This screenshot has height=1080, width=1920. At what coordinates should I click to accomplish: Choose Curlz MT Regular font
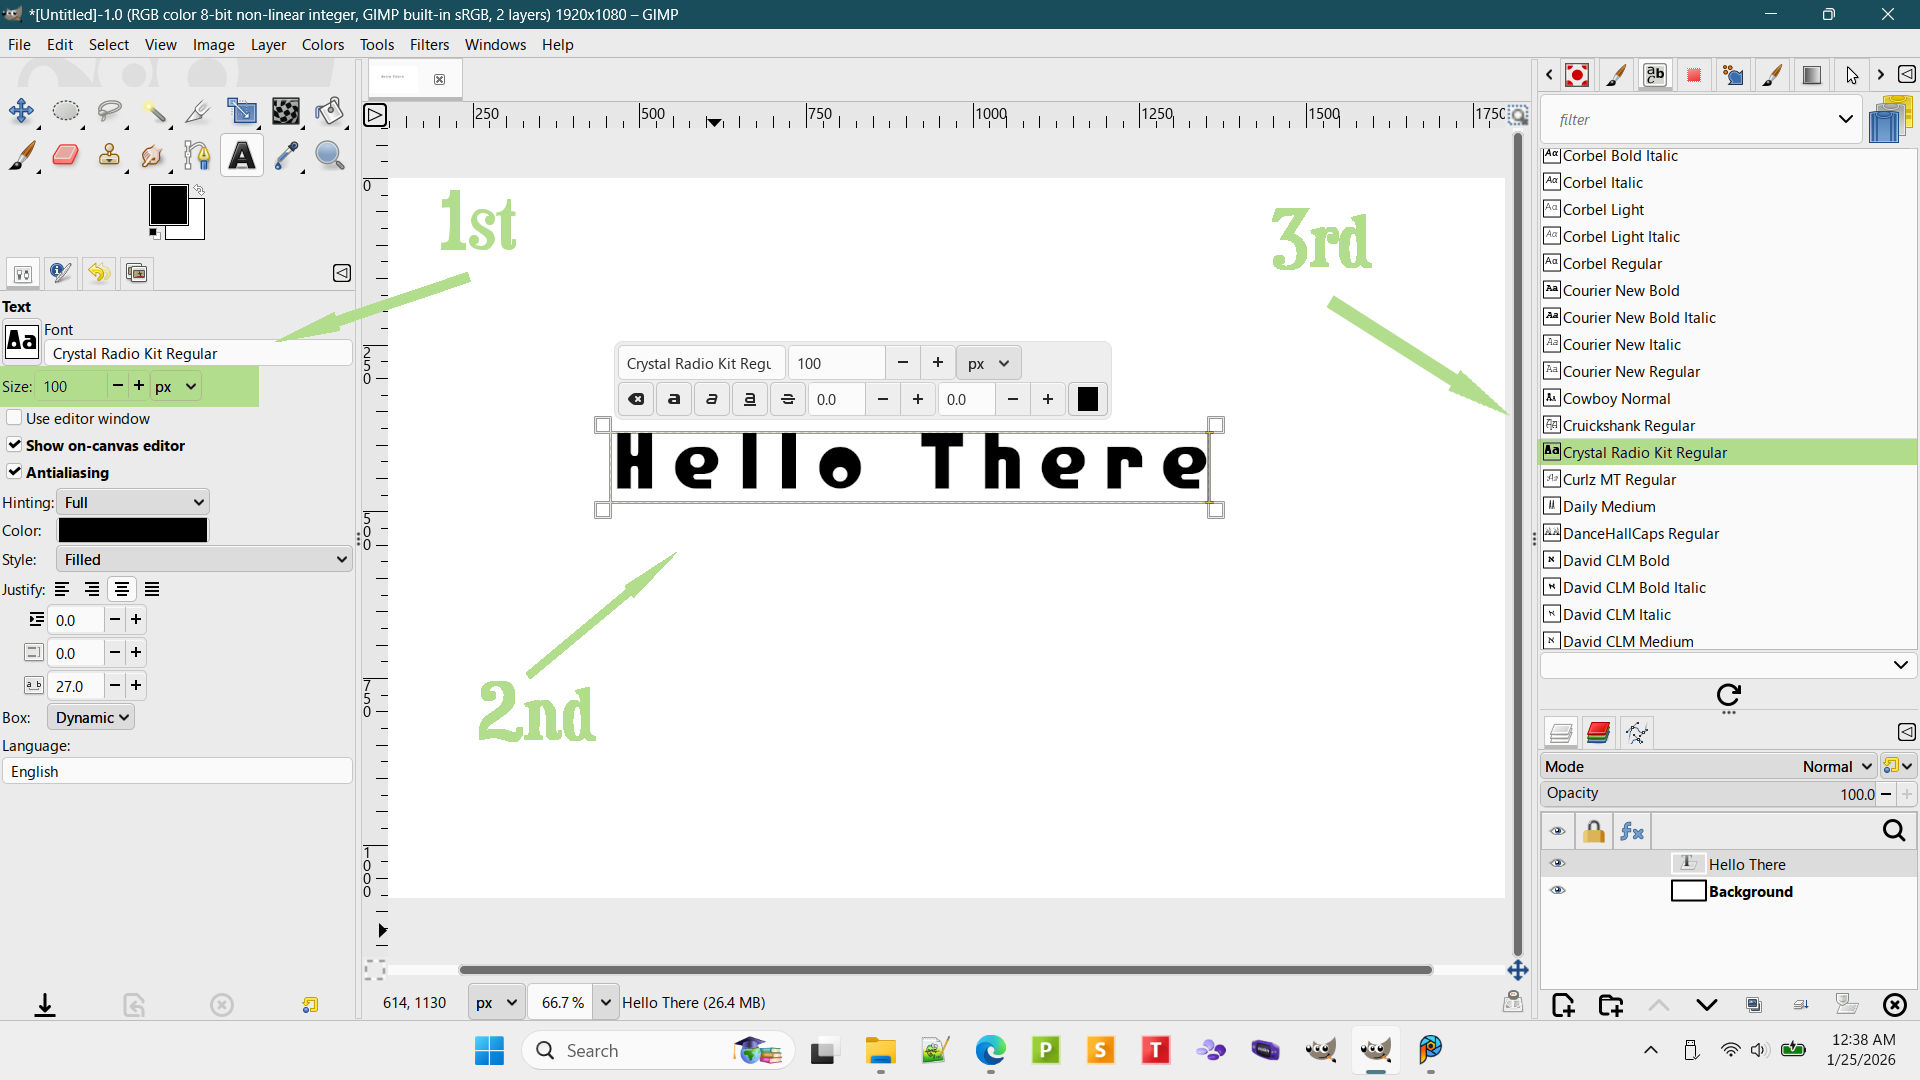(1728, 479)
